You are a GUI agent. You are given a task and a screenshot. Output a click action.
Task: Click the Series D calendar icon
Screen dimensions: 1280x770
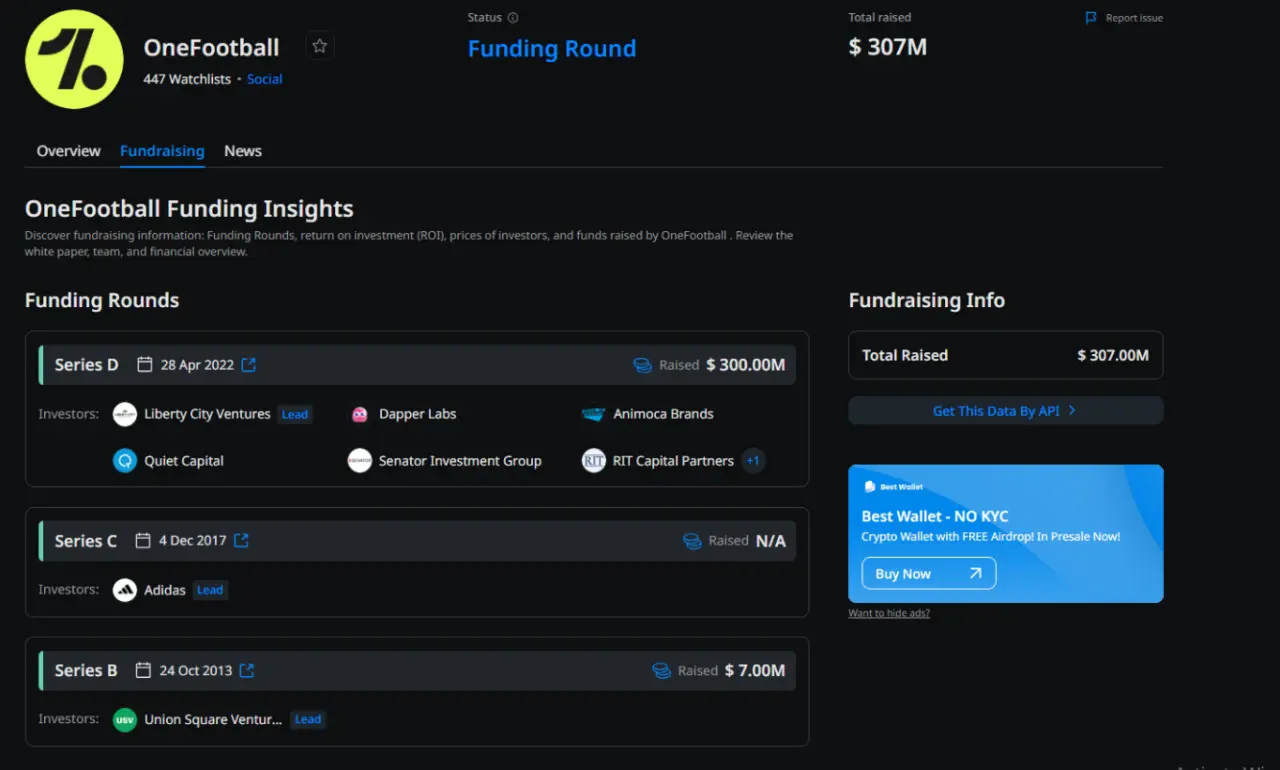(x=145, y=365)
